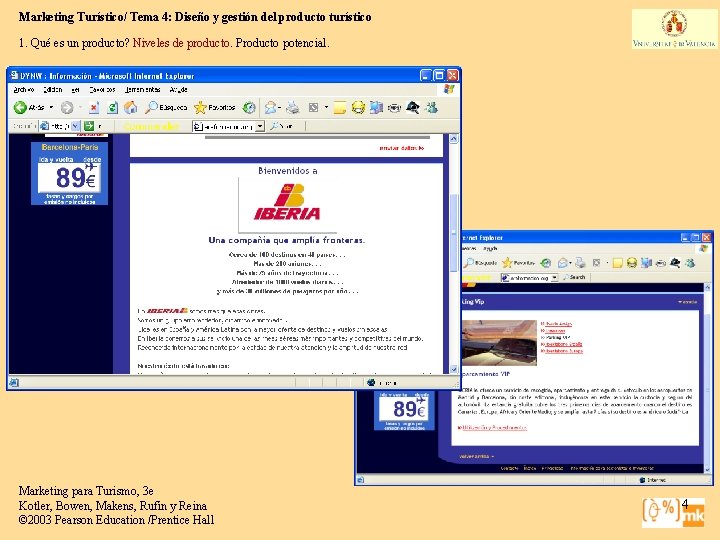Click the Messenger buddy icon in DYNW window
Viewport: 720px width, 540px height.
point(431,107)
